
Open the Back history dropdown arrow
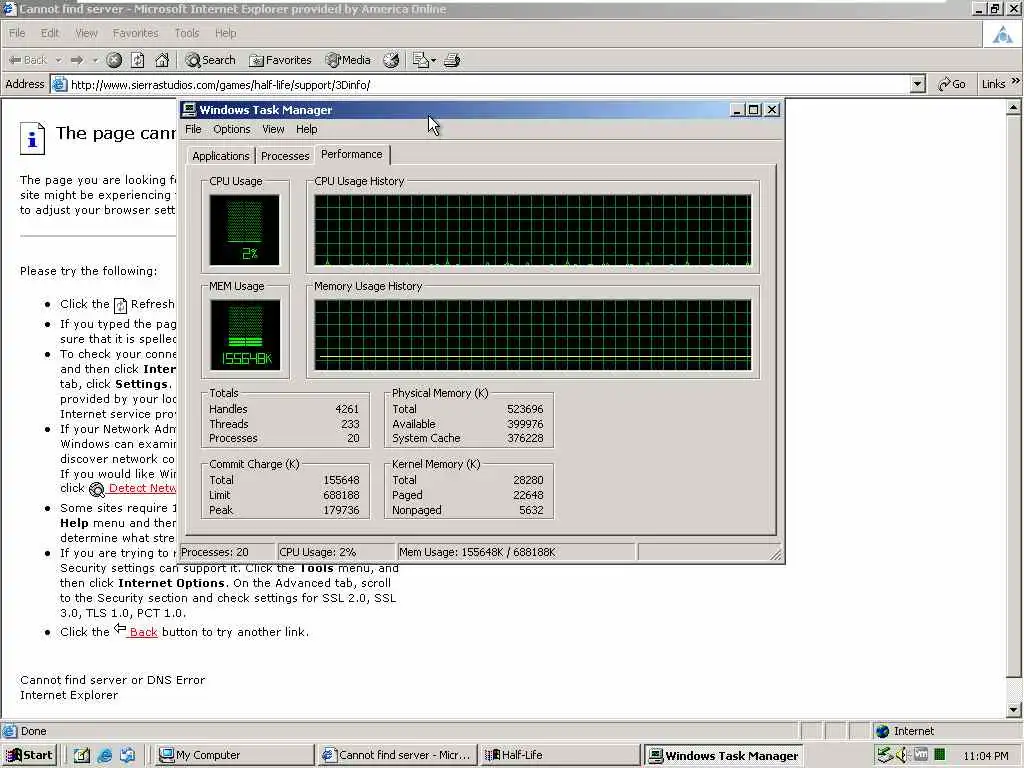pyautogui.click(x=58, y=60)
